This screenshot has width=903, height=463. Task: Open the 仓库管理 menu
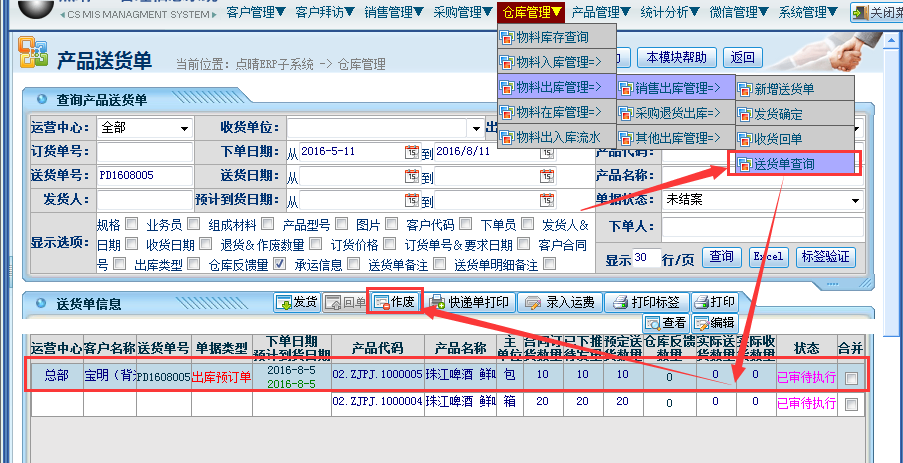532,12
